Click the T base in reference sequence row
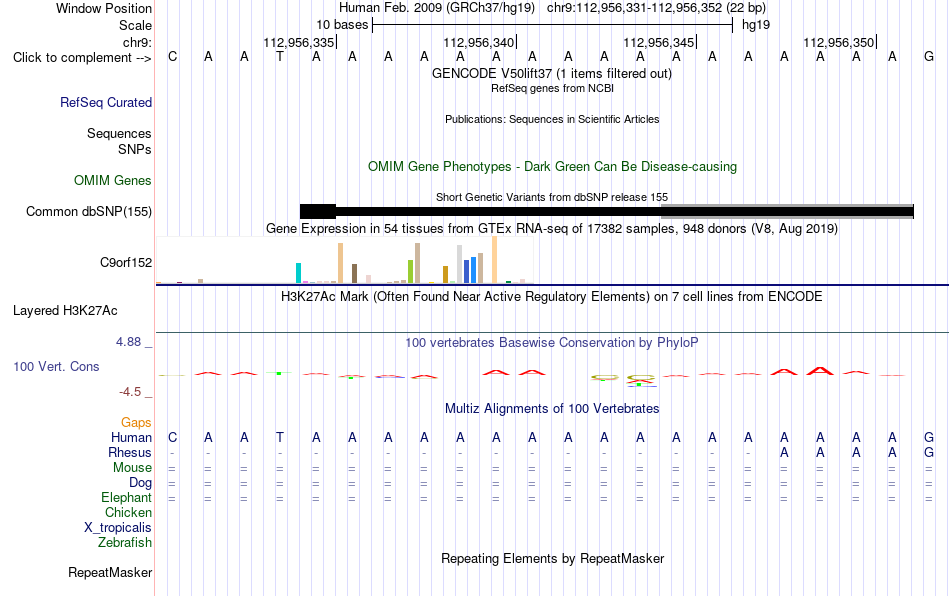Screen dimensions: 950x596 coord(280,57)
